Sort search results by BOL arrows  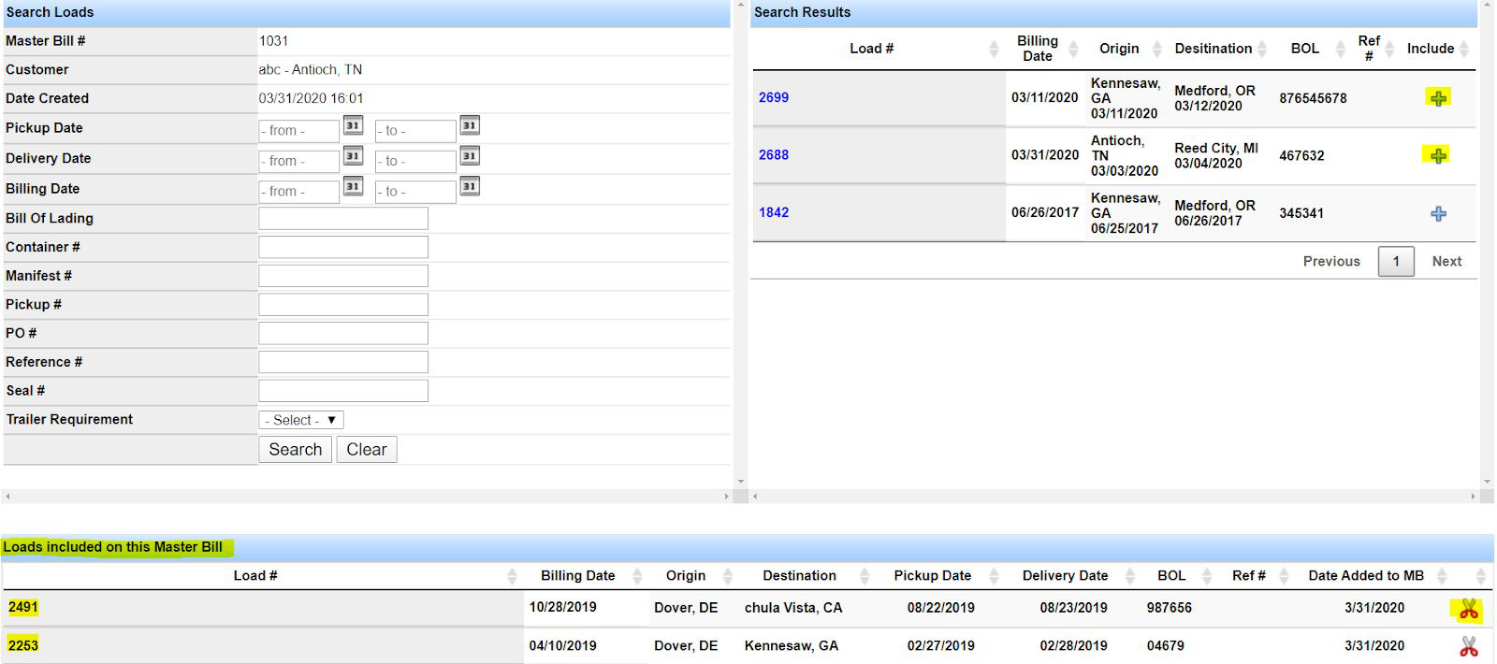[x=1342, y=49]
